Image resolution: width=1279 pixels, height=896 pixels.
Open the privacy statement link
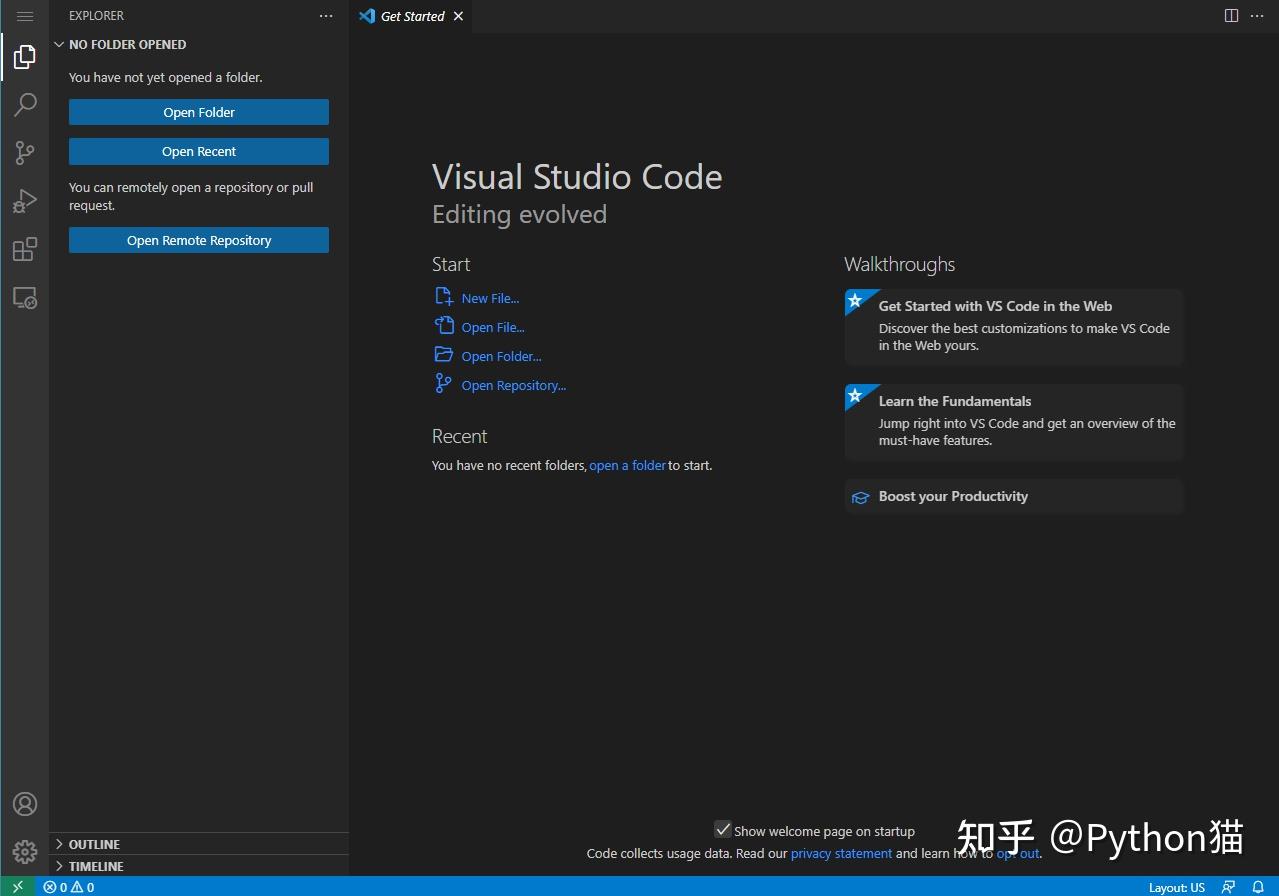pos(841,853)
